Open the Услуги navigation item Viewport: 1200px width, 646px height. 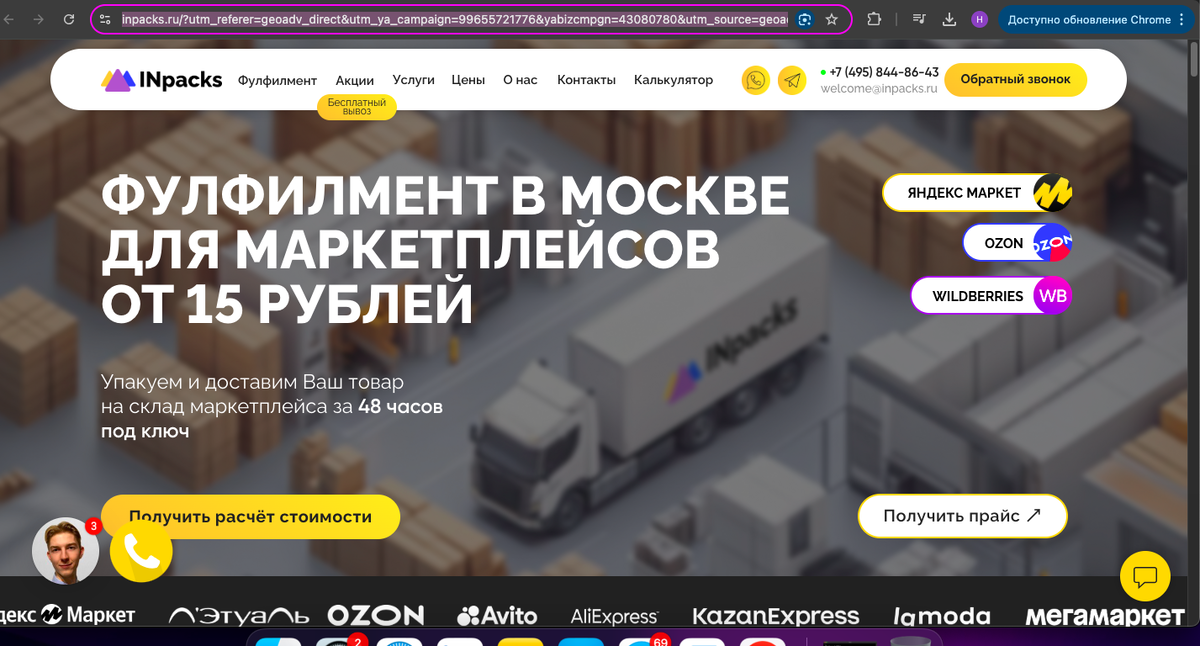point(414,80)
